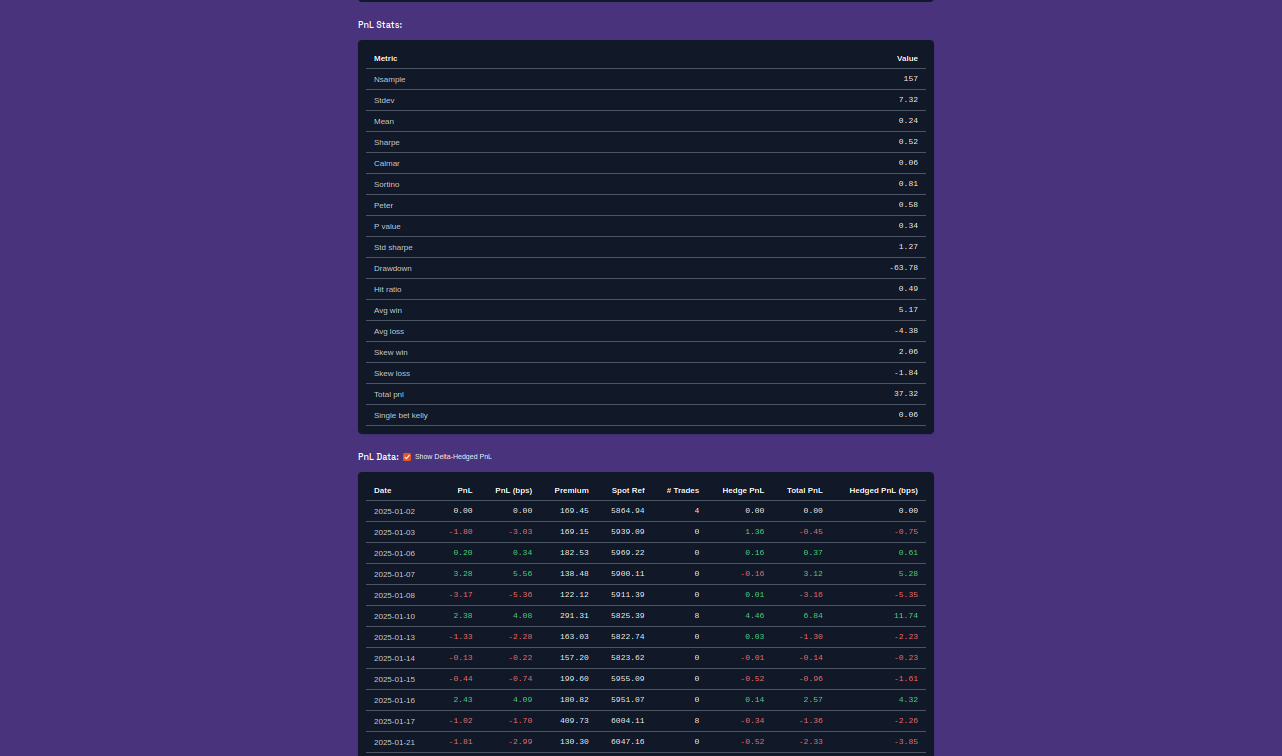Screen dimensions: 1282x756
Task: Click the date 2025-01-08 in PnL Data
Action: pyautogui.click(x=394, y=595)
